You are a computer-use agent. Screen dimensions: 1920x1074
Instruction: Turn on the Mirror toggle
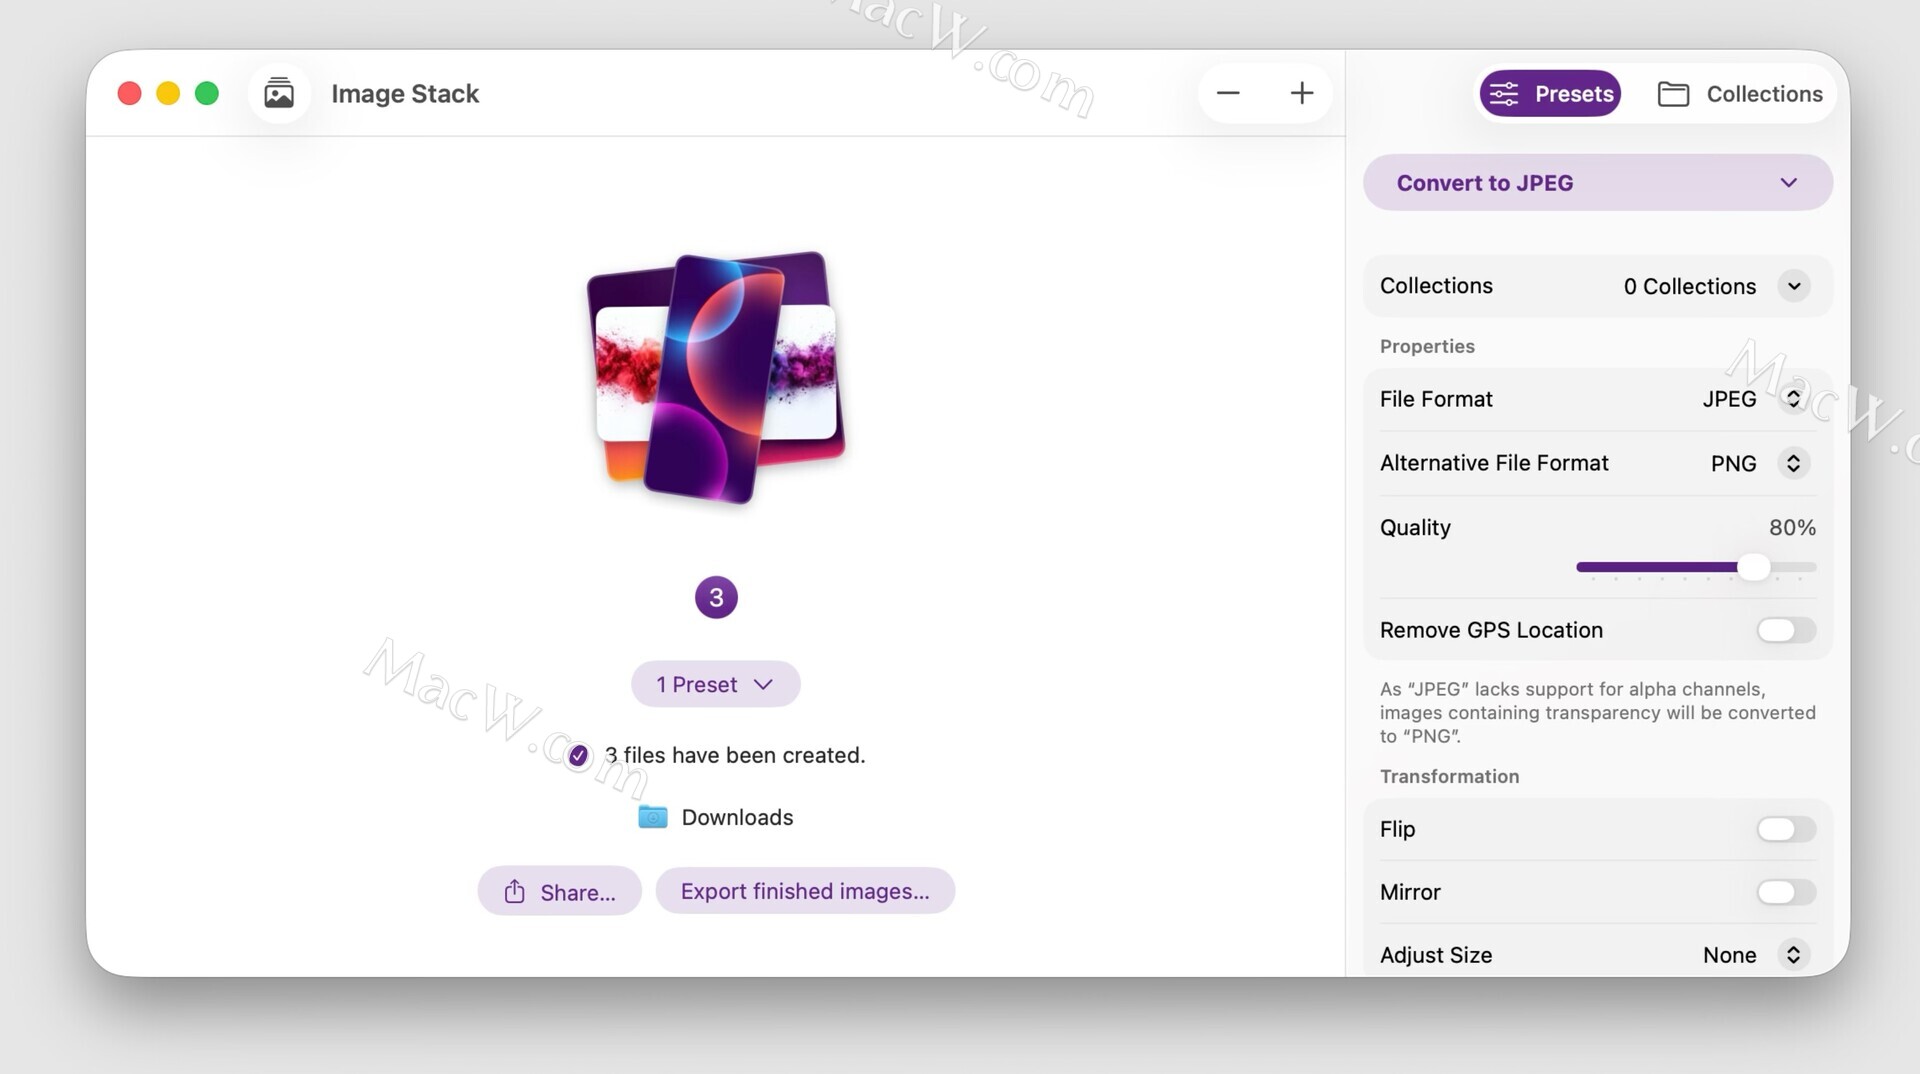click(x=1785, y=892)
